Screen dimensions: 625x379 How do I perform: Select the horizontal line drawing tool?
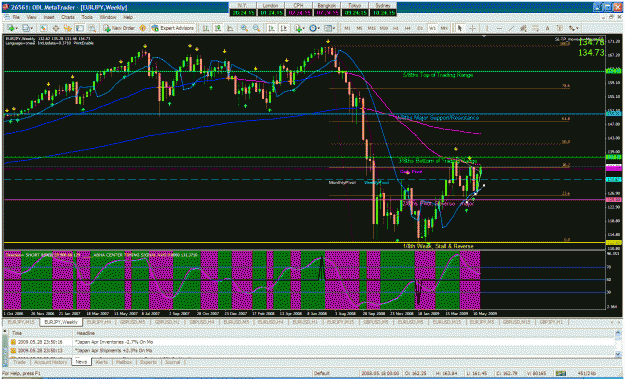coord(499,28)
